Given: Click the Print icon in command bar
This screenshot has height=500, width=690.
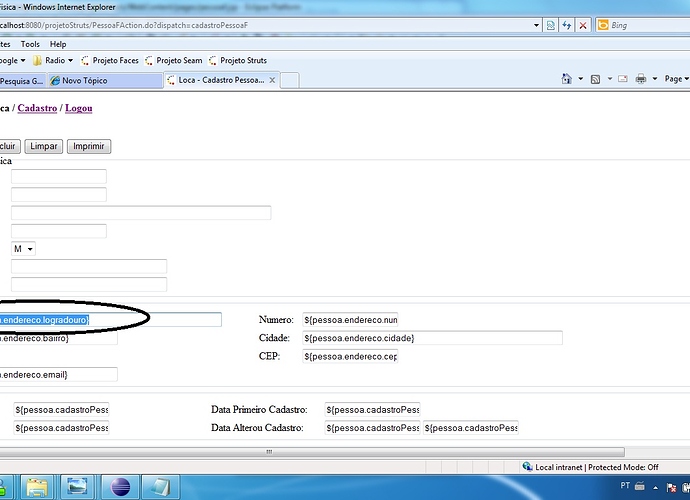Looking at the screenshot, I should (641, 79).
